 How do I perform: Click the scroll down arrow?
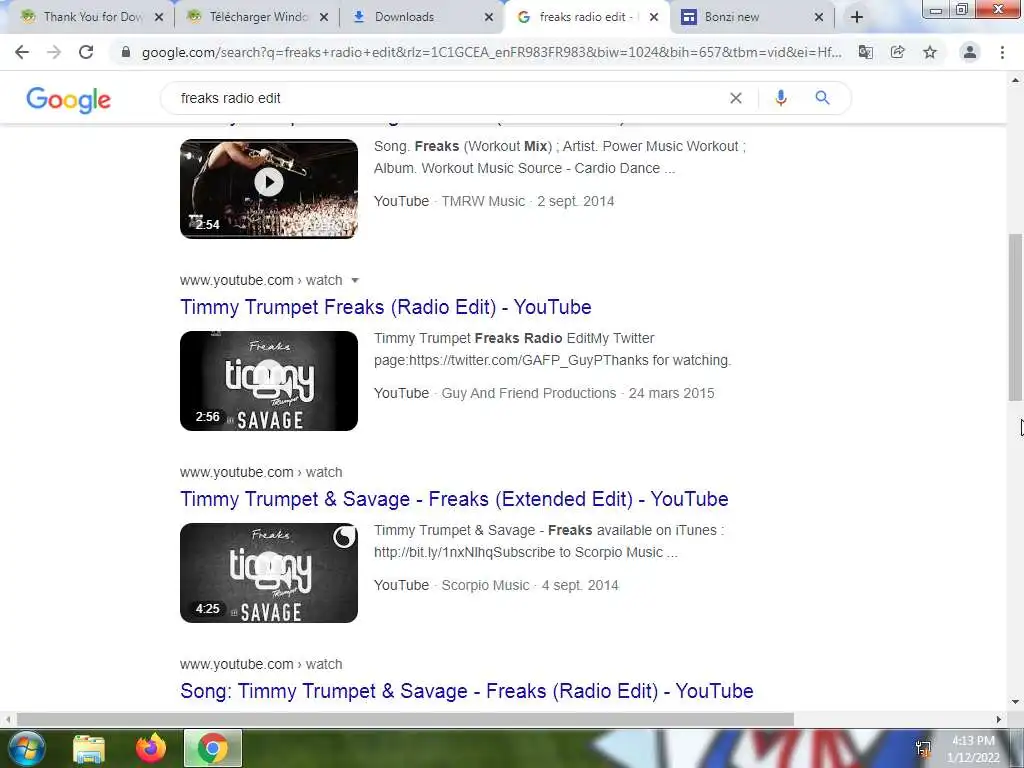coord(1015,703)
